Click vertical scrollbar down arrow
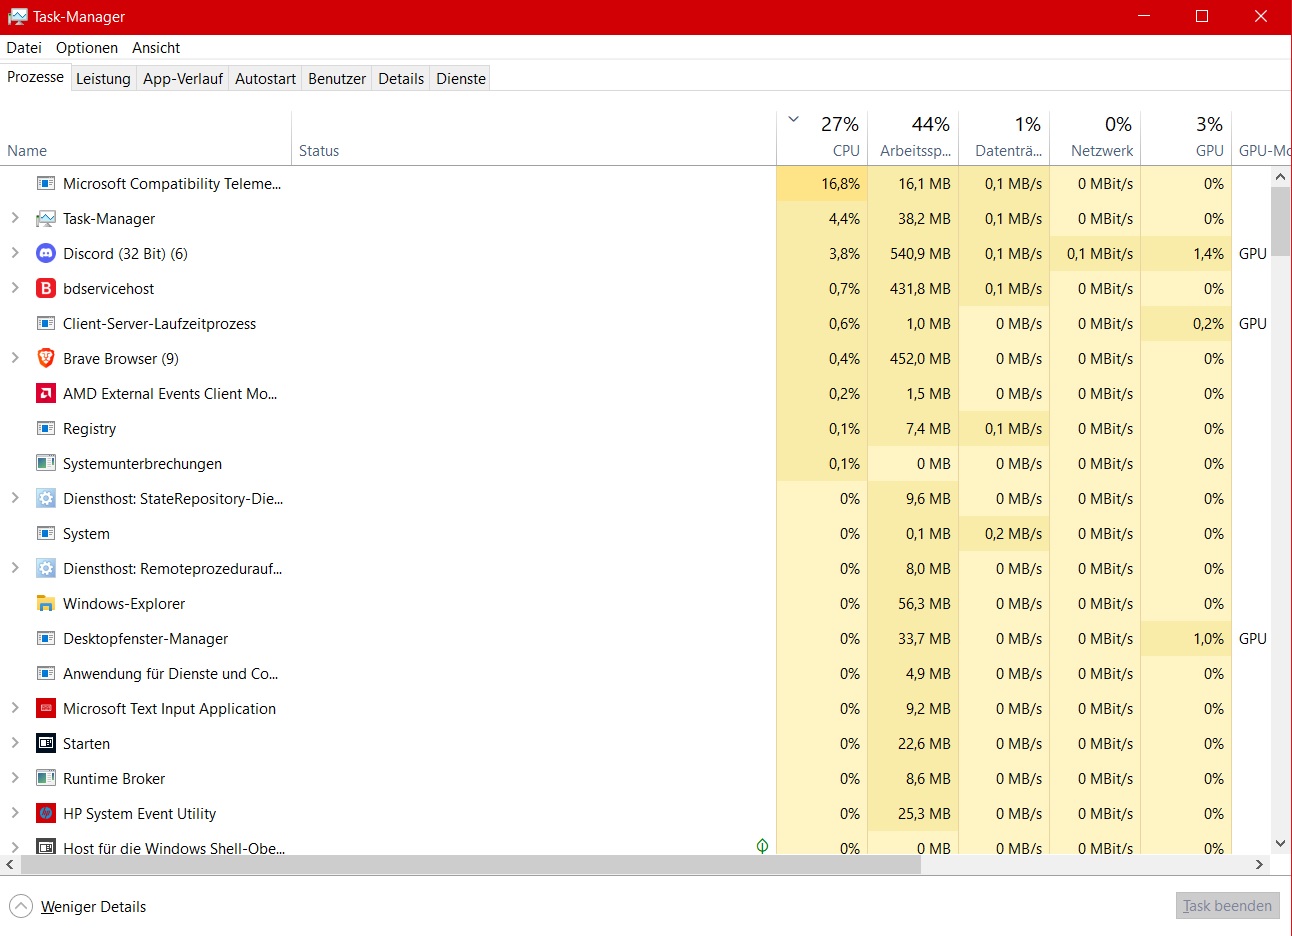Viewport: 1292px width, 936px height. click(x=1280, y=843)
